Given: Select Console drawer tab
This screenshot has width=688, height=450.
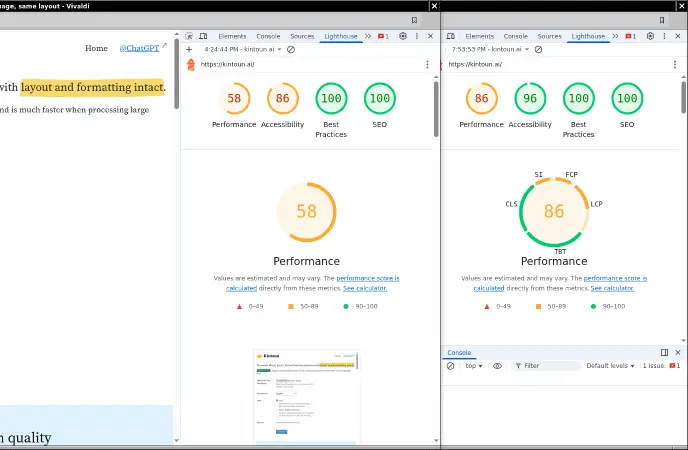Looking at the screenshot, I should (x=459, y=353).
